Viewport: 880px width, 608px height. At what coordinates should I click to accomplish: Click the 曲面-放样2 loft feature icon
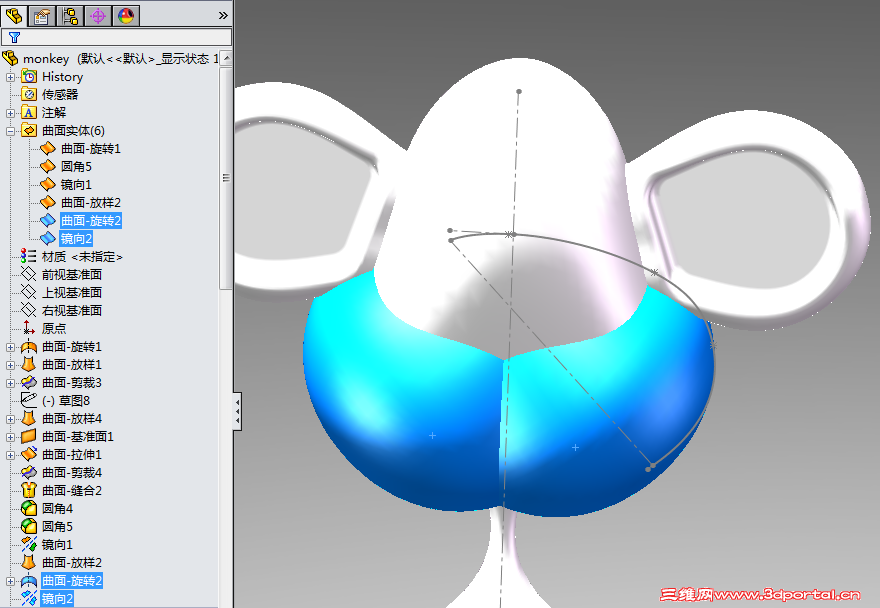(x=29, y=562)
